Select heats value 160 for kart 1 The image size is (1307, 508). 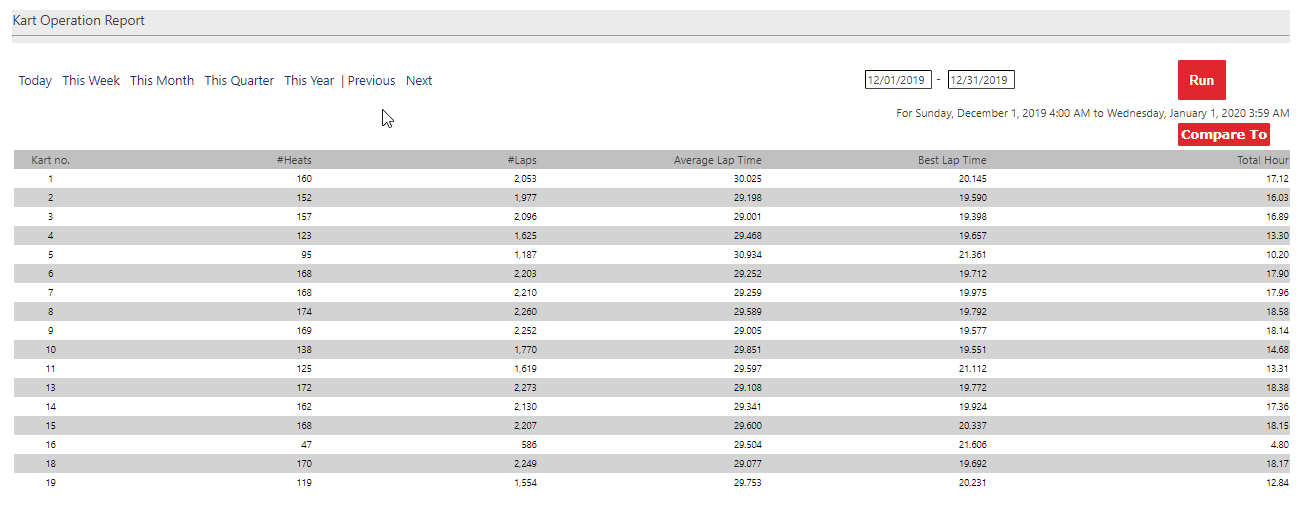point(304,179)
